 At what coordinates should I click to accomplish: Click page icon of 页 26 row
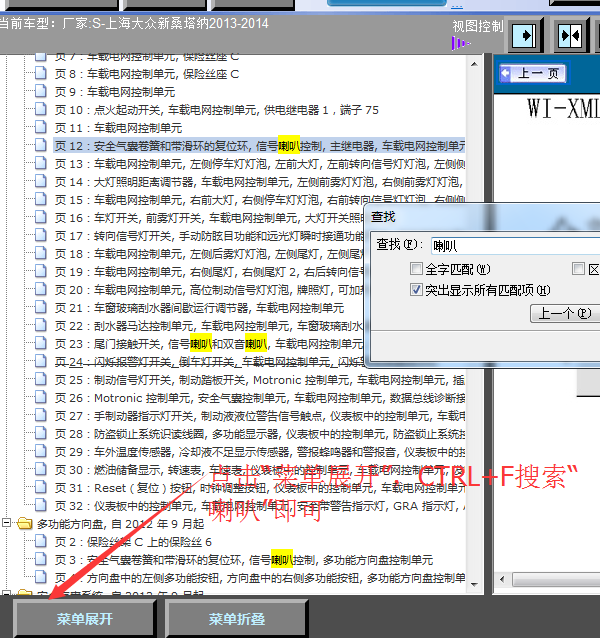[x=40, y=397]
